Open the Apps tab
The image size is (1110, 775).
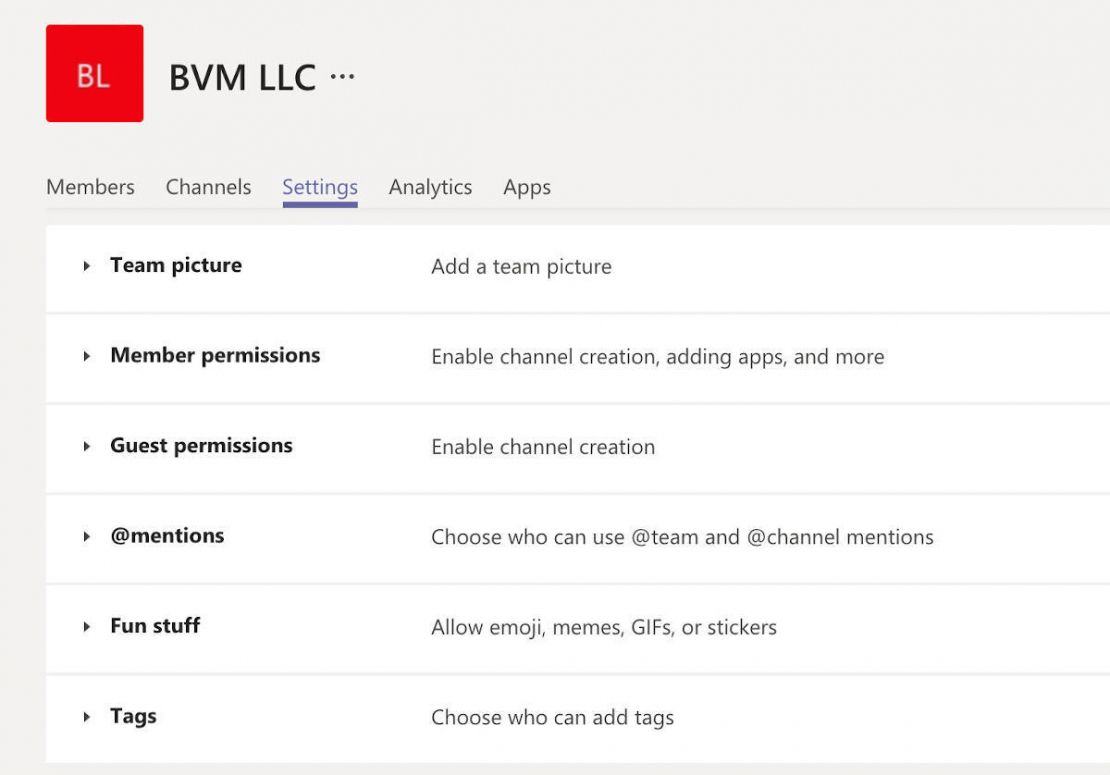pyautogui.click(x=527, y=187)
